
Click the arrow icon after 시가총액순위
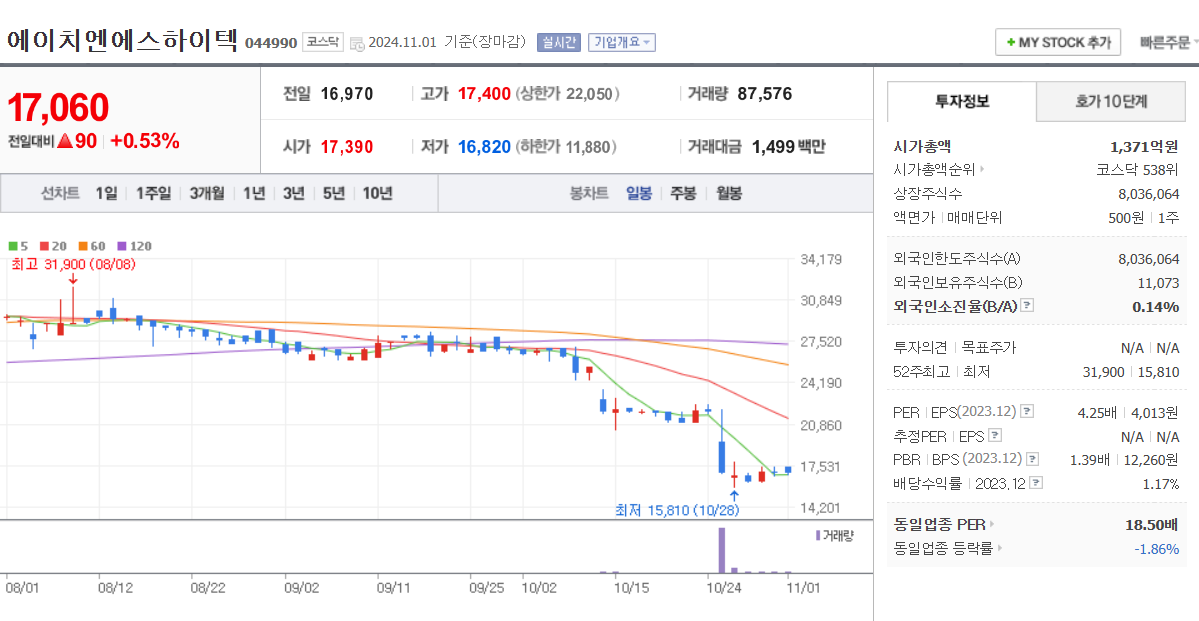(982, 171)
